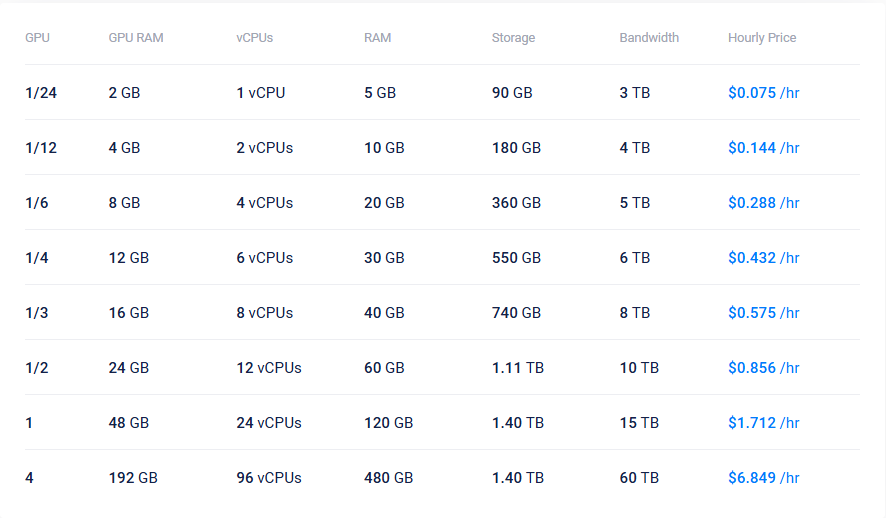Click the 192 GB GPU RAM cell
The width and height of the screenshot is (886, 518).
pos(133,478)
